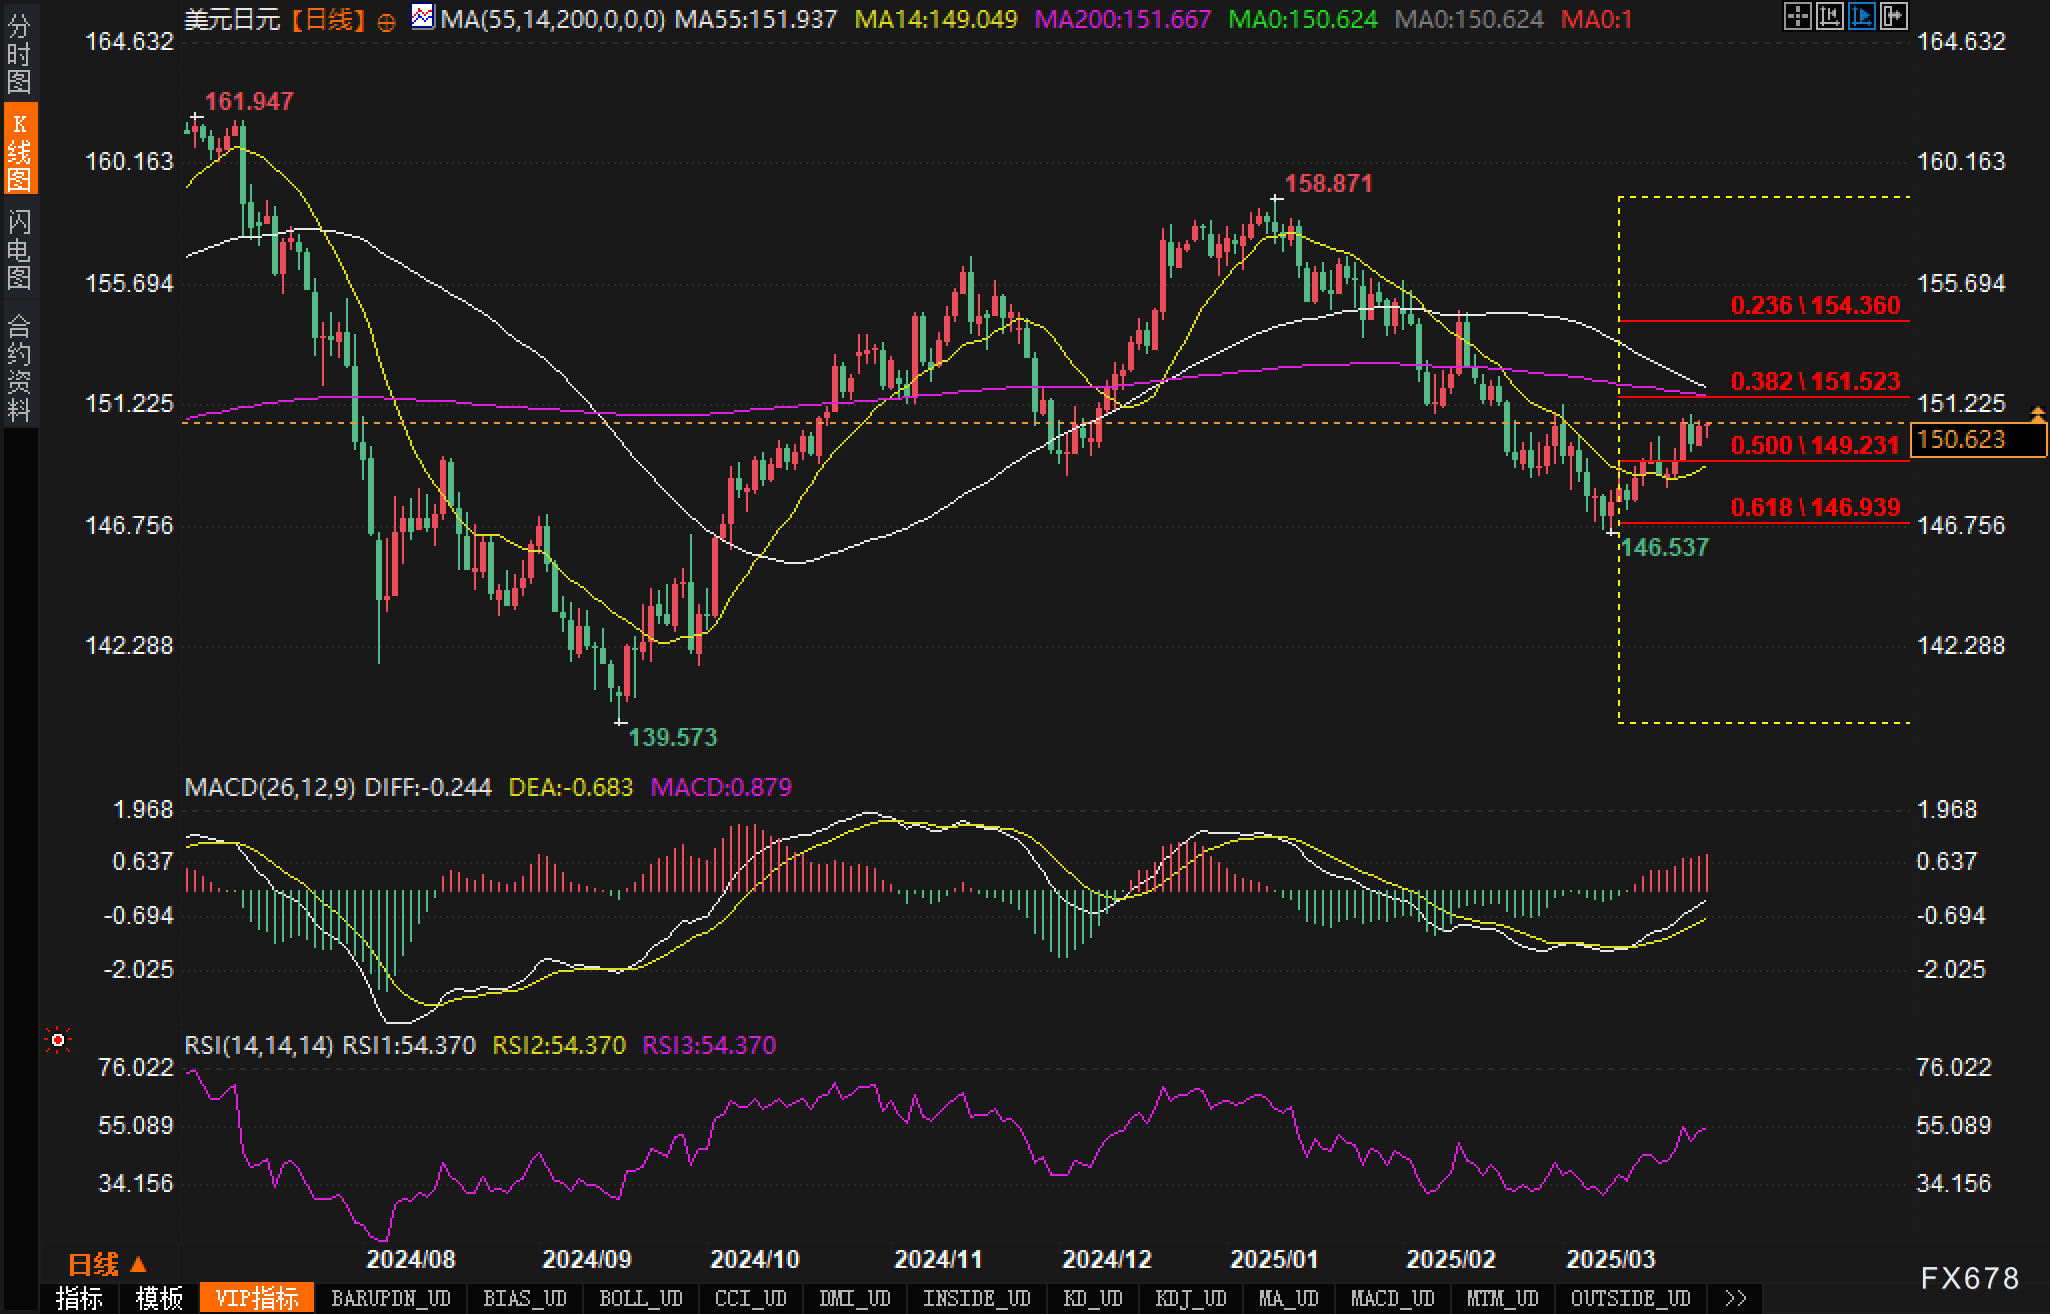Click the MA indicator icon before MA(55,14,200)
The image size is (2050, 1314).
pos(423,17)
